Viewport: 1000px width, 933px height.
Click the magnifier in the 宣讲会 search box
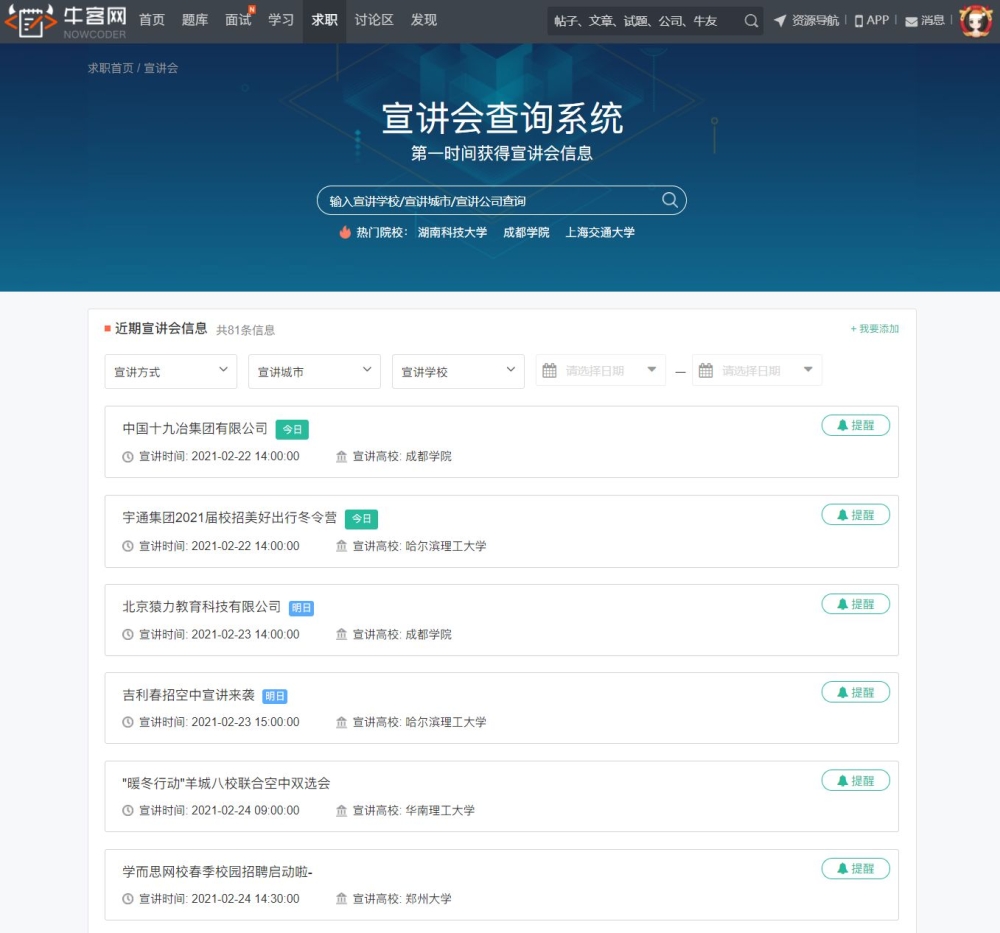coord(670,200)
